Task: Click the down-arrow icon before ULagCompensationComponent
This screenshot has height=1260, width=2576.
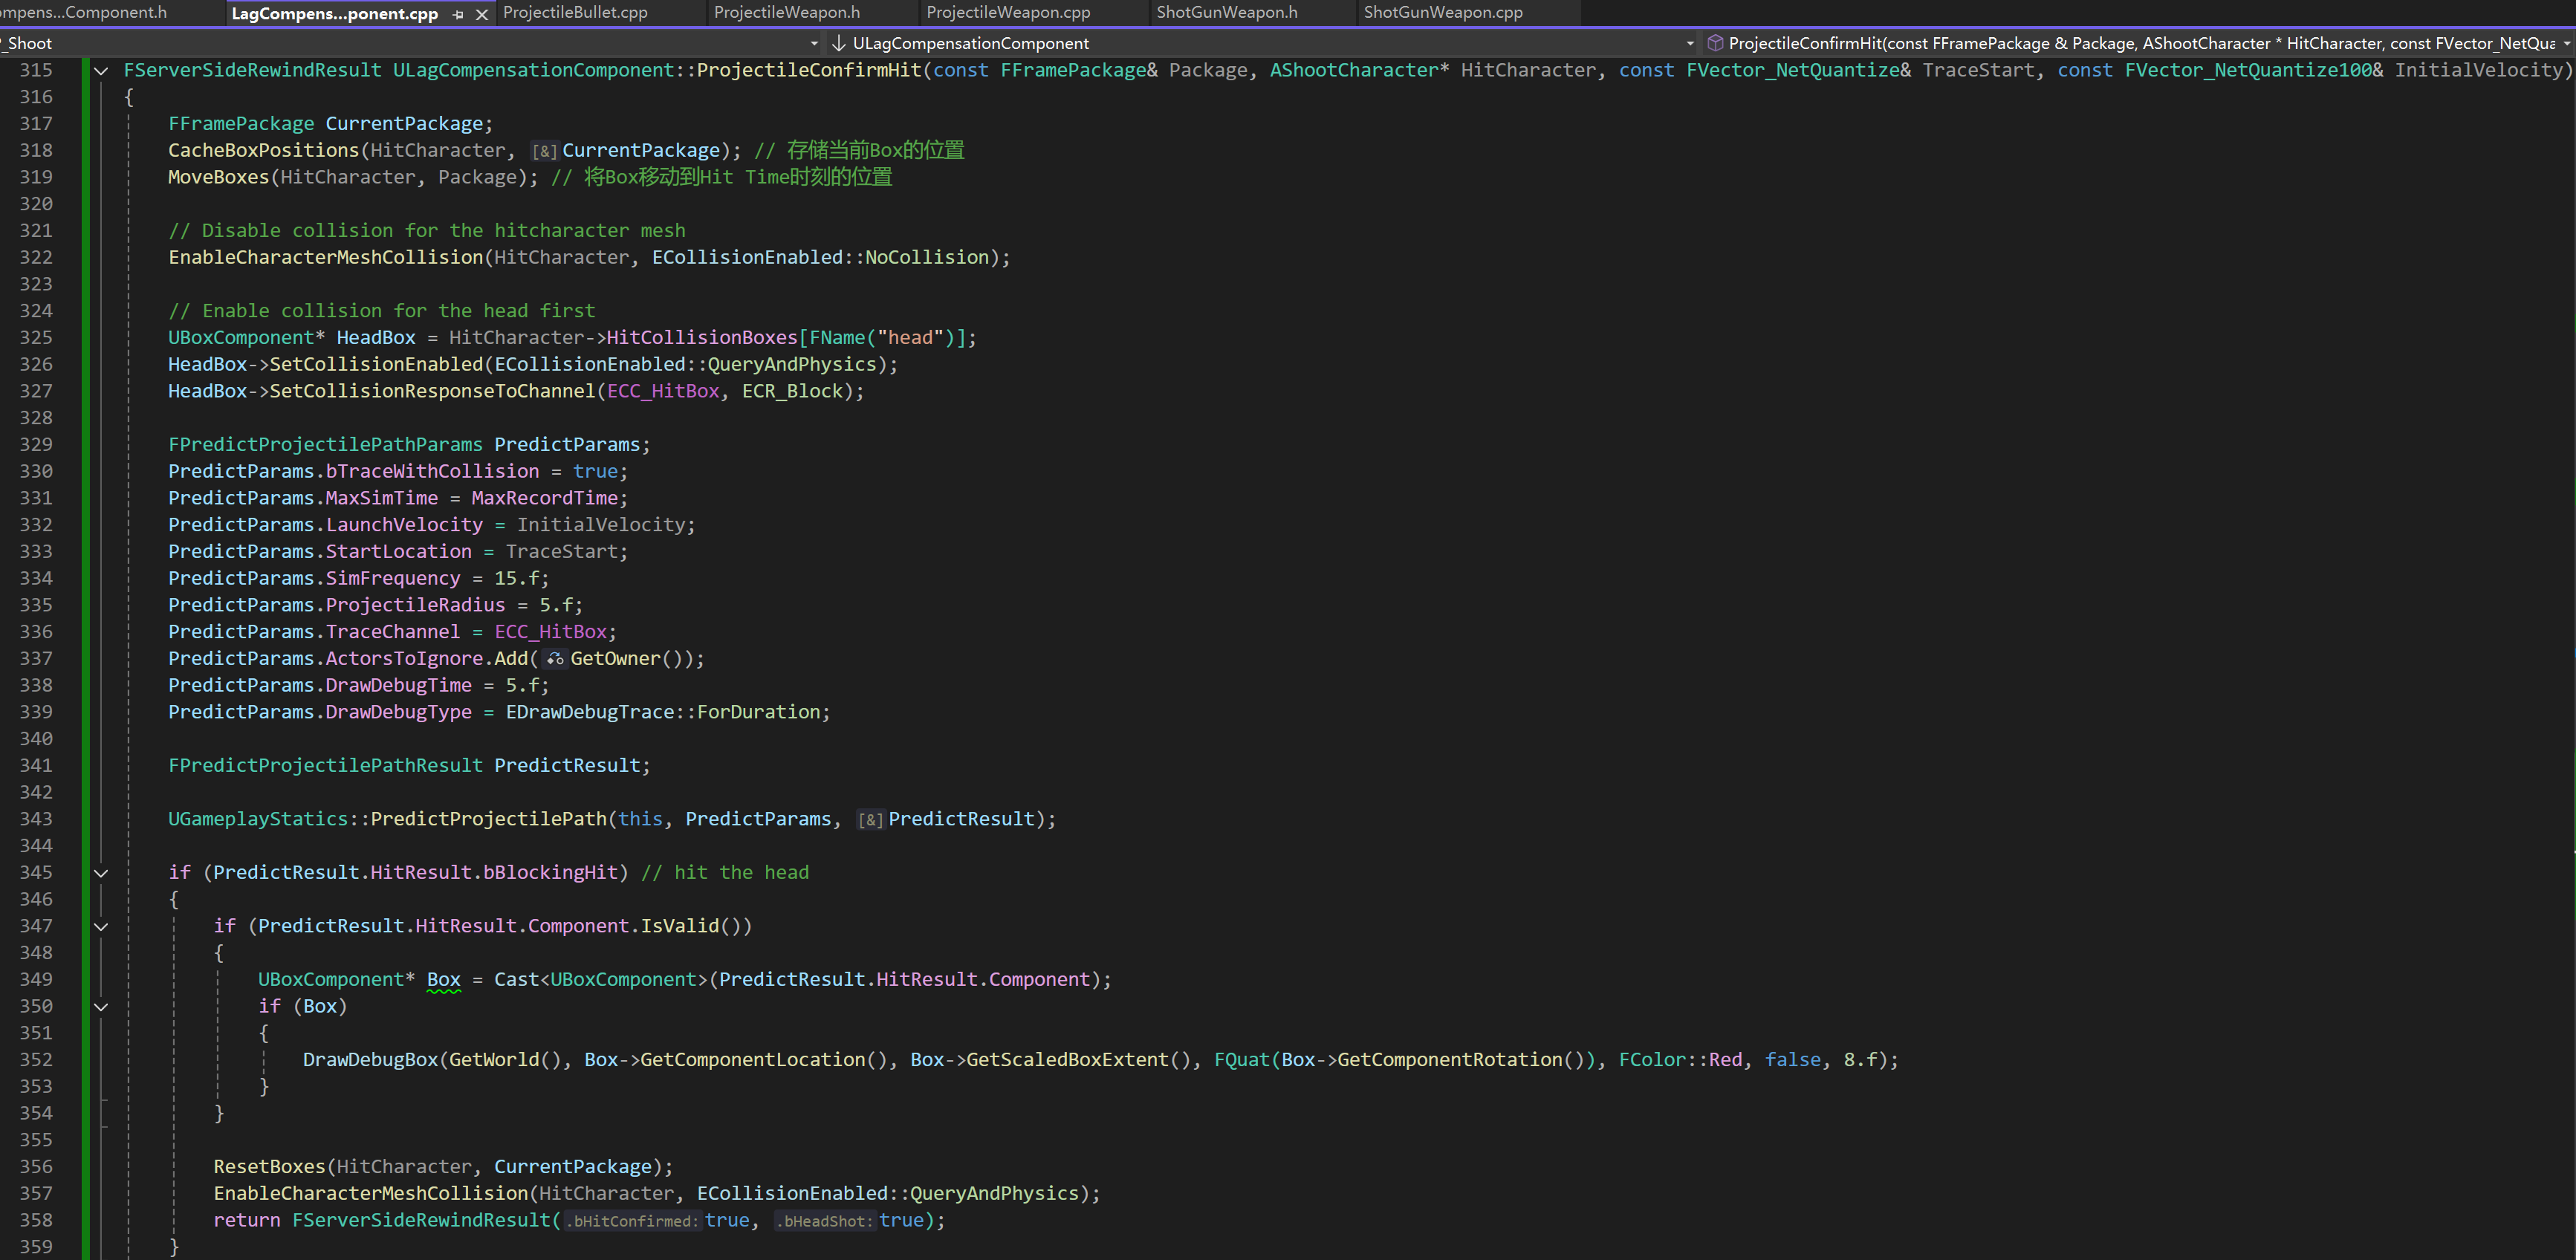Action: coord(839,43)
